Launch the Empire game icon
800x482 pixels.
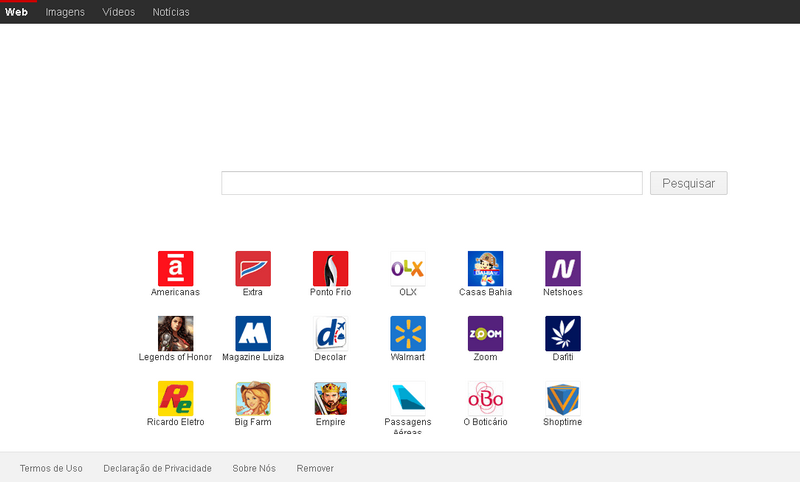coord(331,398)
